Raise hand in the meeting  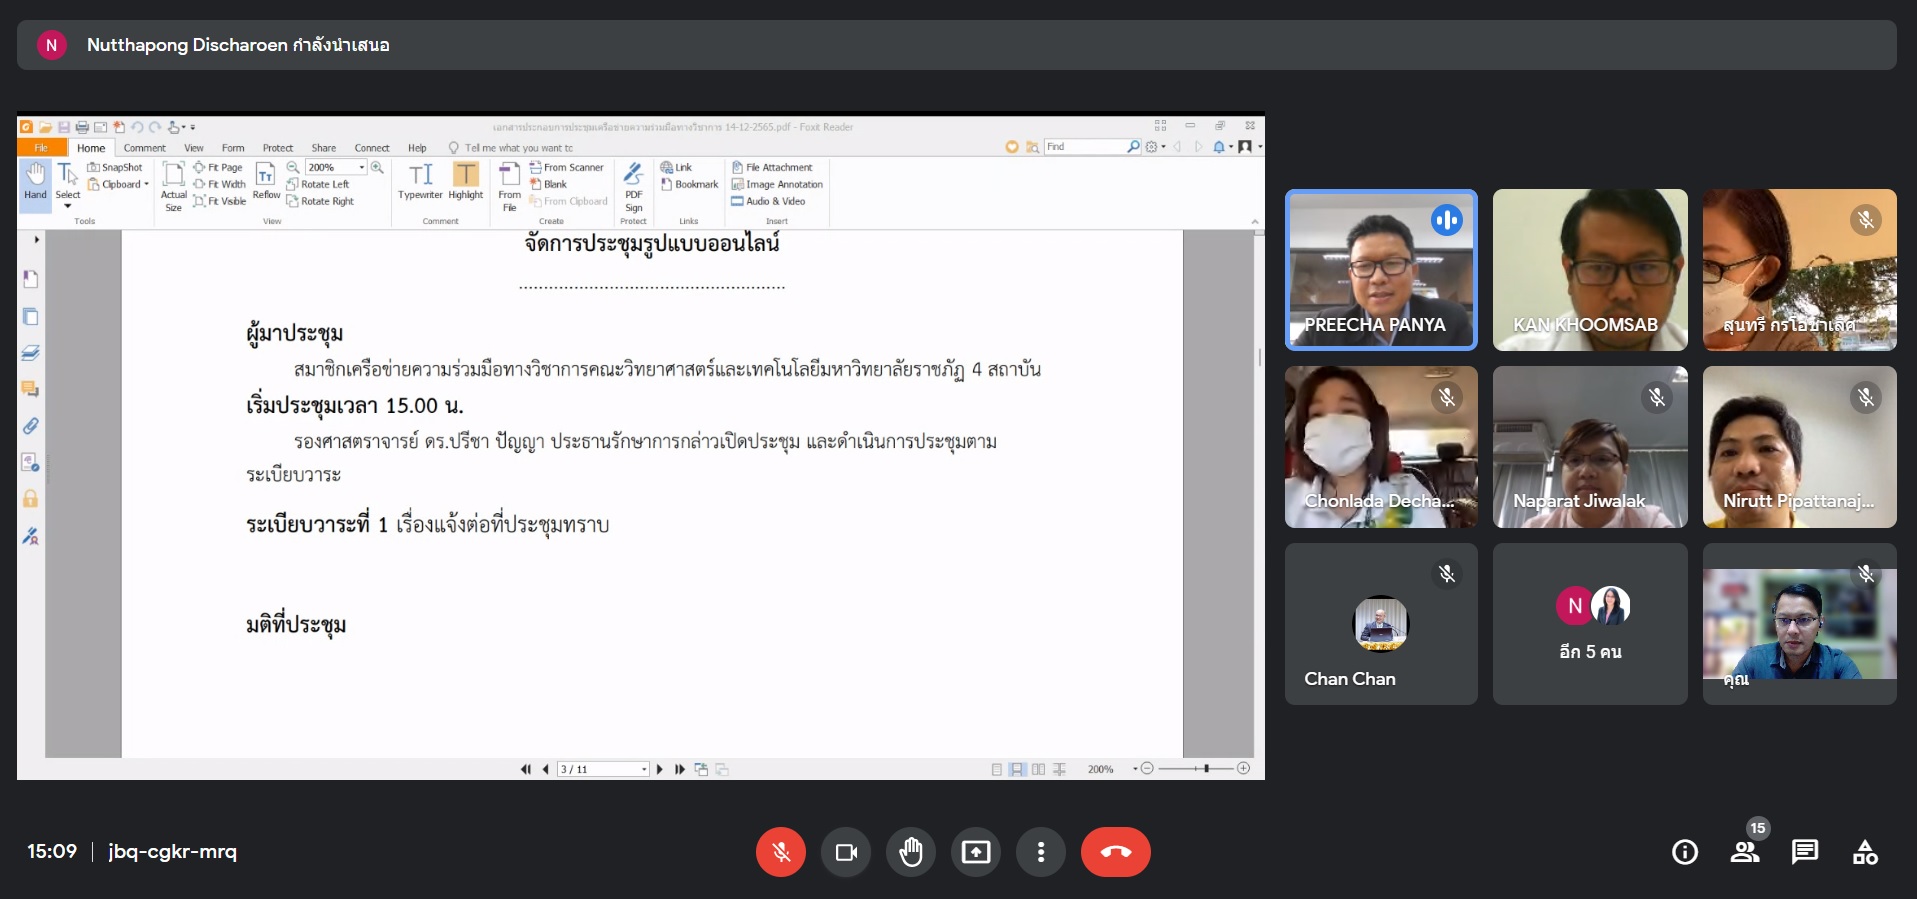910,852
